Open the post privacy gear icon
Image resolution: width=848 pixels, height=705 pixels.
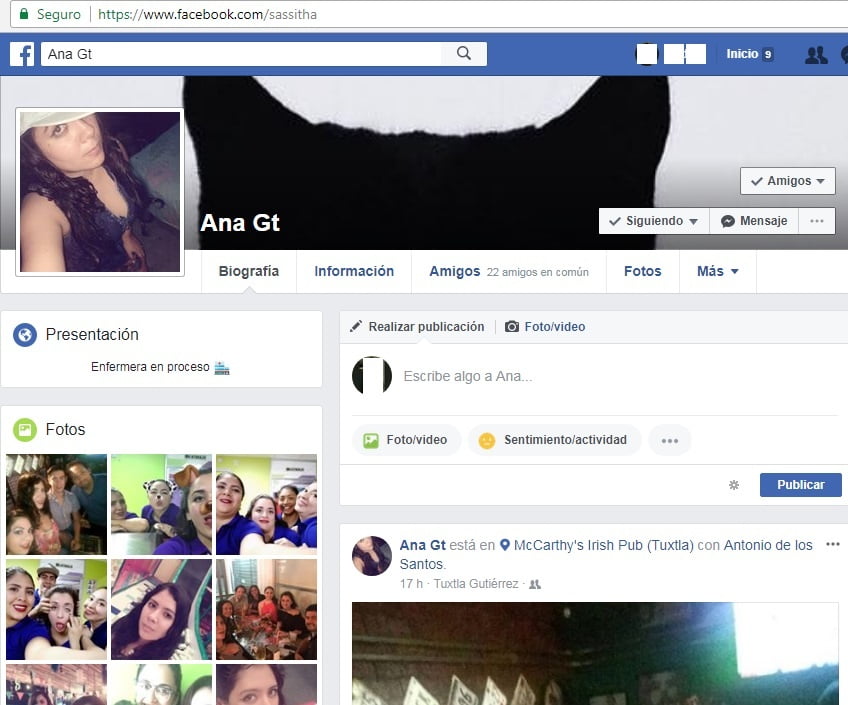734,485
